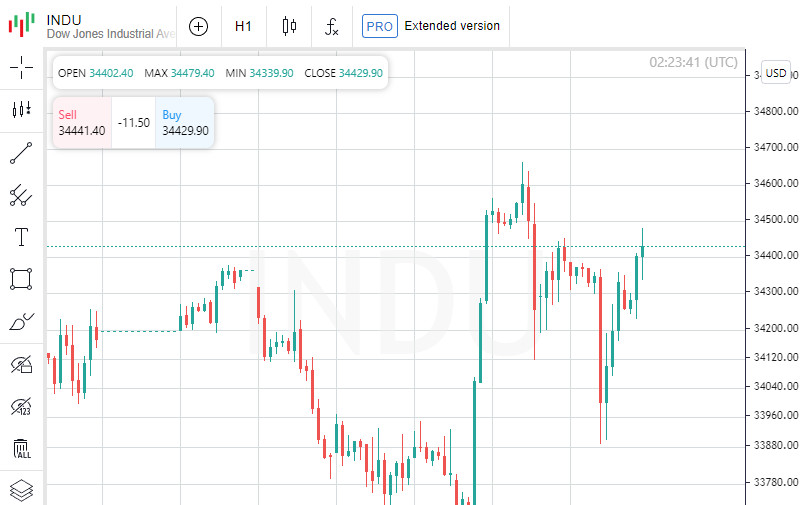Viewport: 805px width, 505px height.
Task: Pick the rectangle shape tool
Action: pos(22,279)
